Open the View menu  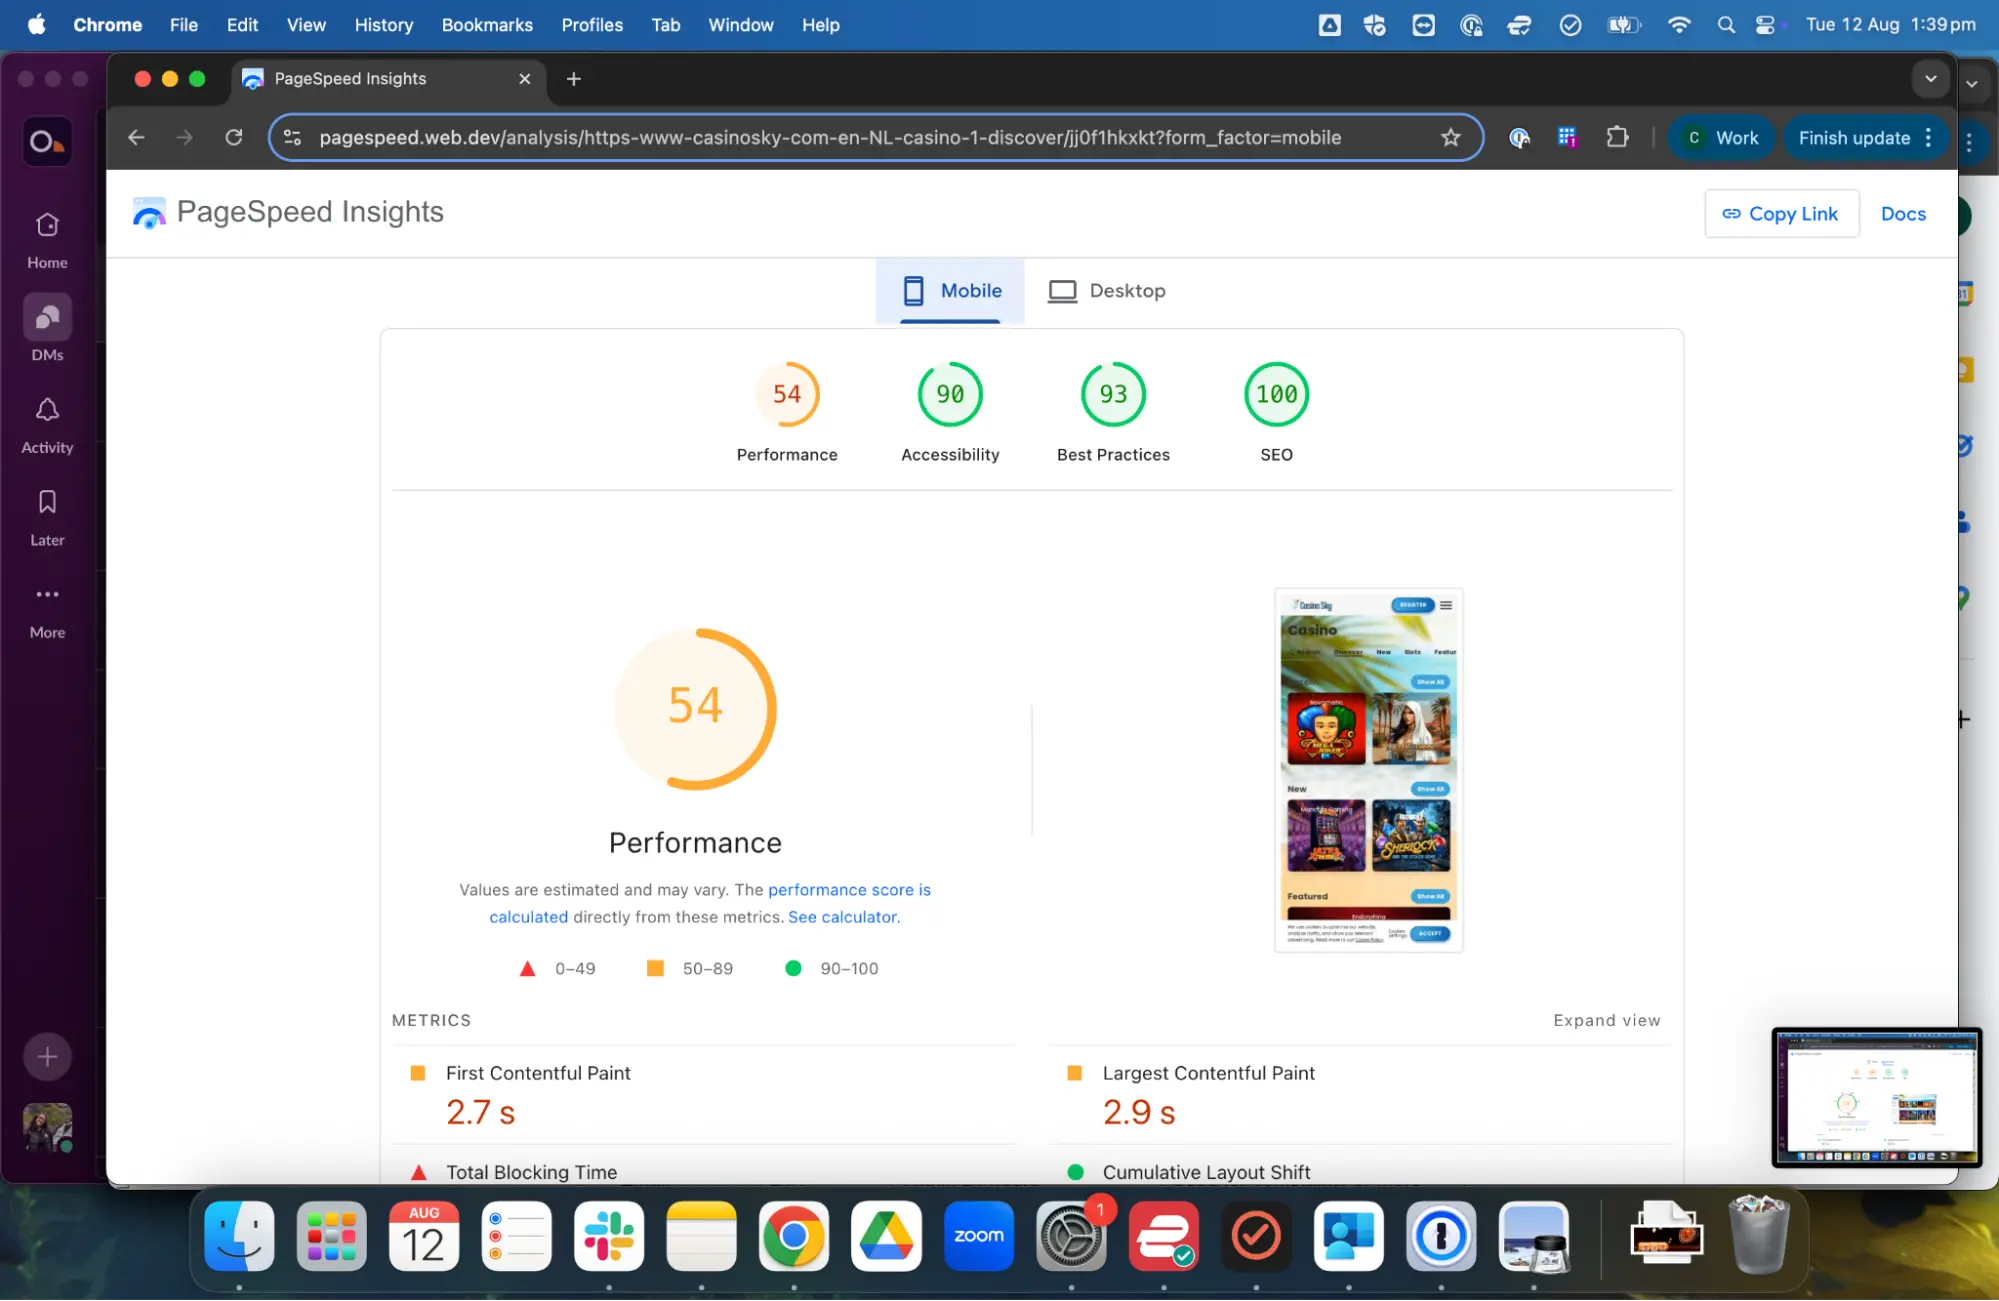pyautogui.click(x=306, y=25)
